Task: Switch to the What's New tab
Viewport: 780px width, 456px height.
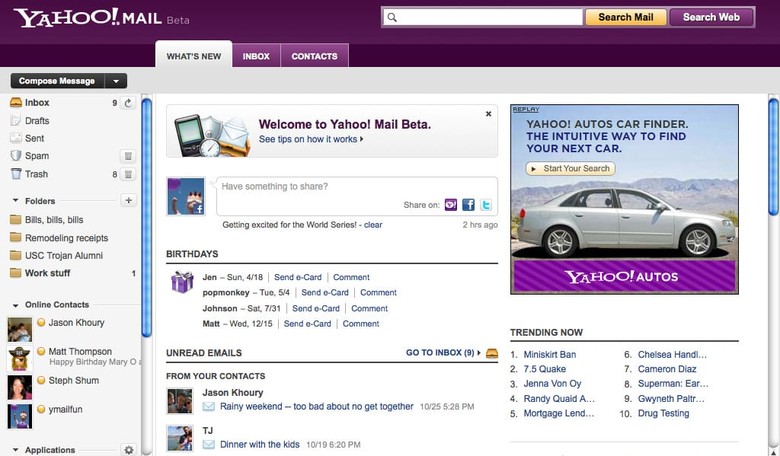Action: point(194,56)
